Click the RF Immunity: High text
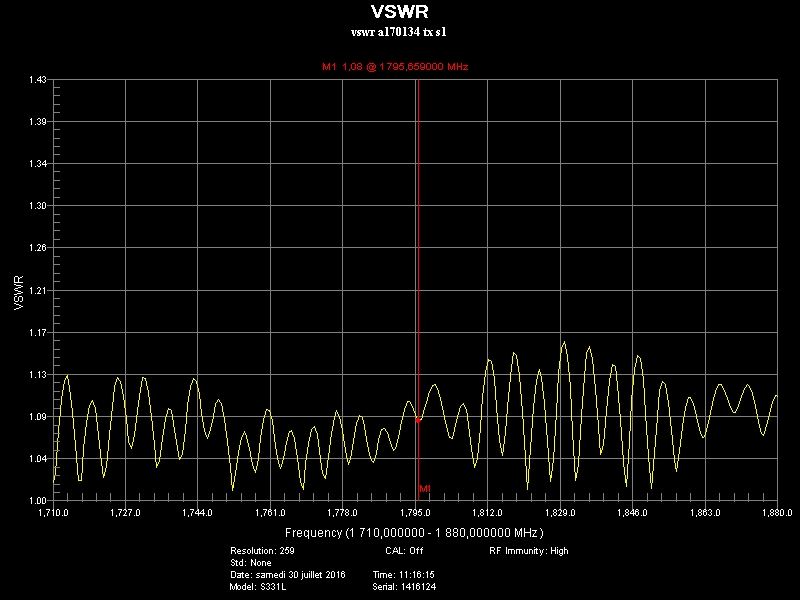This screenshot has height=600, width=800. point(529,551)
